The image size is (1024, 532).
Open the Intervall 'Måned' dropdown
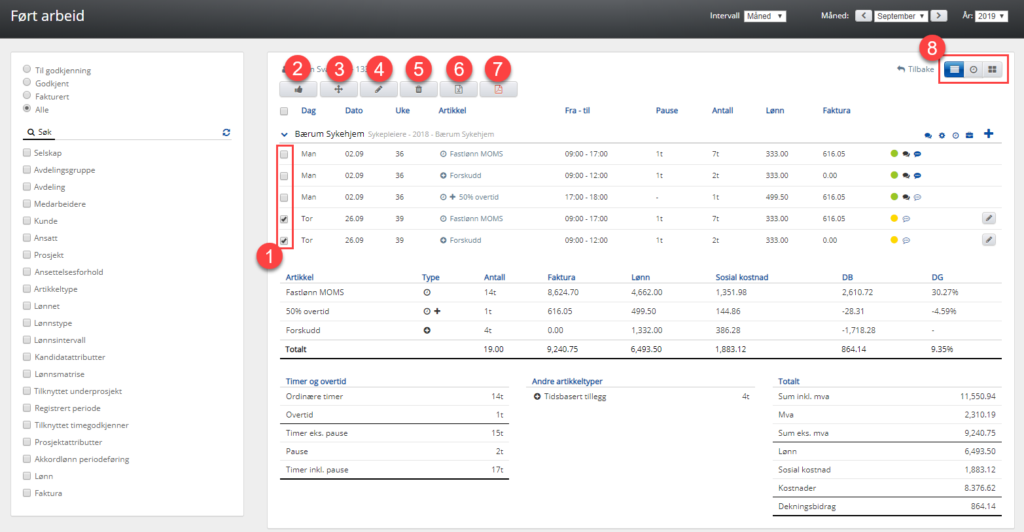(x=765, y=16)
